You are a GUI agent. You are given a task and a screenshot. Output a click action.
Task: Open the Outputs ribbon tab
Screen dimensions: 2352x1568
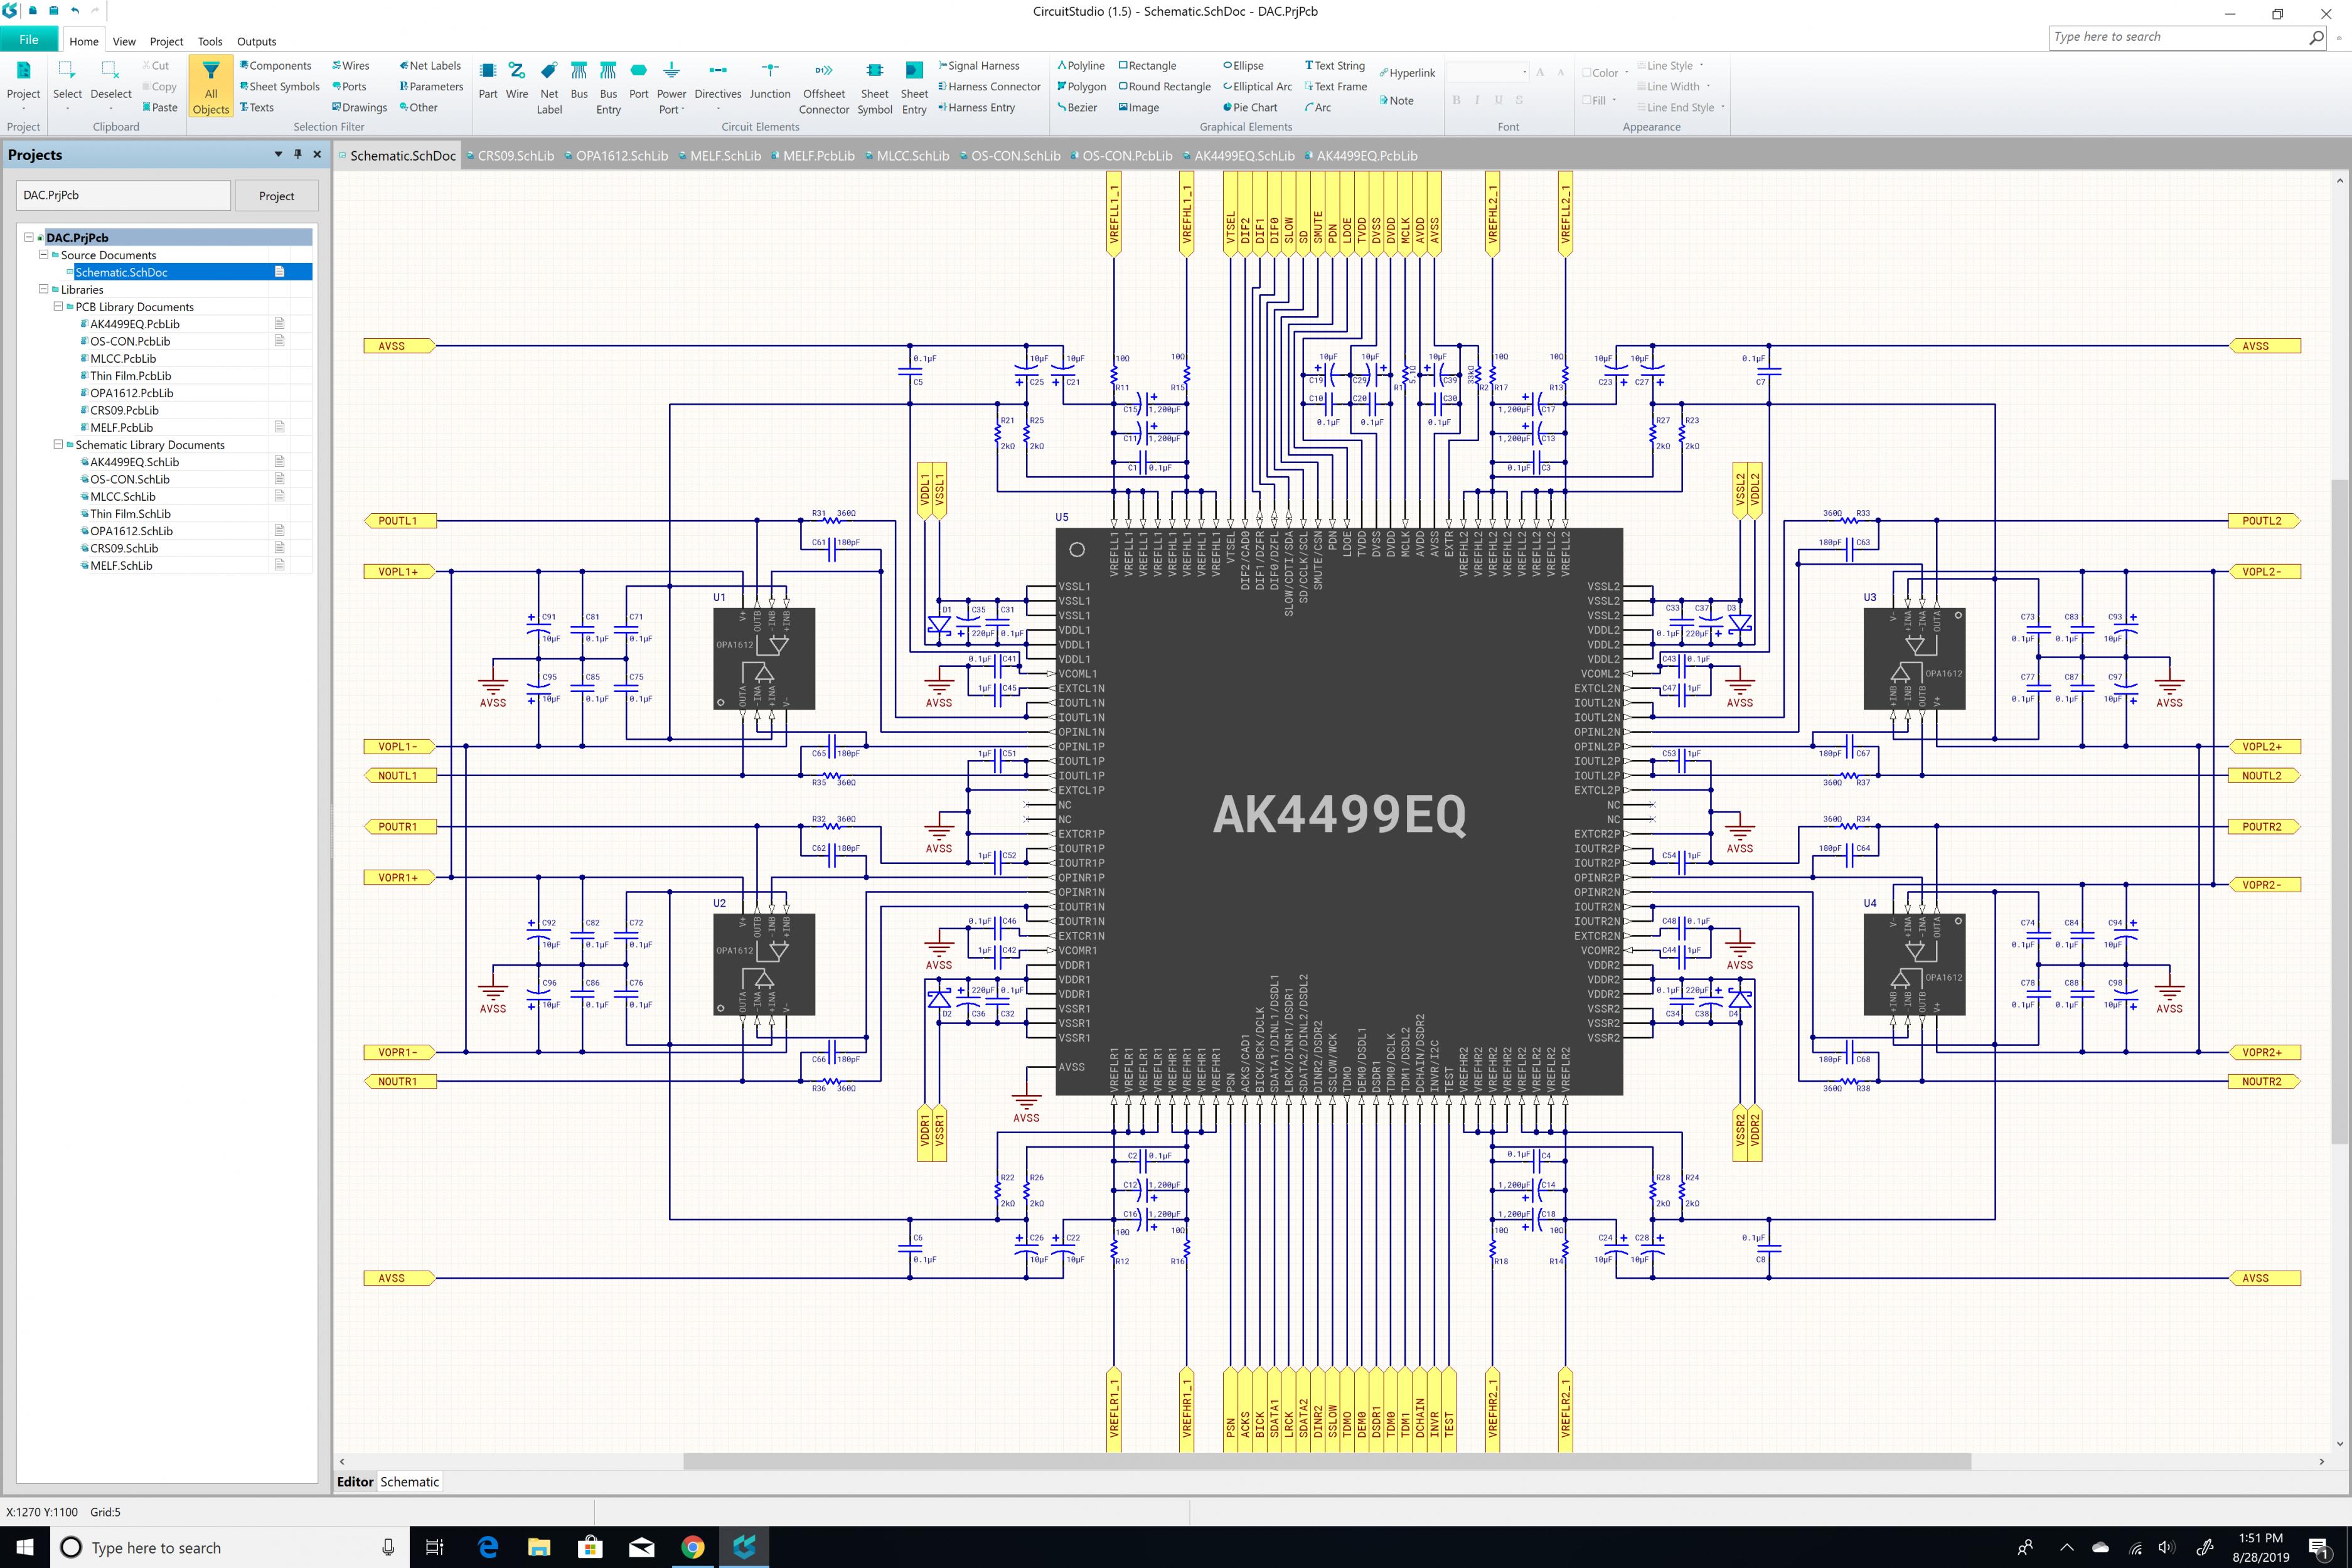(256, 41)
